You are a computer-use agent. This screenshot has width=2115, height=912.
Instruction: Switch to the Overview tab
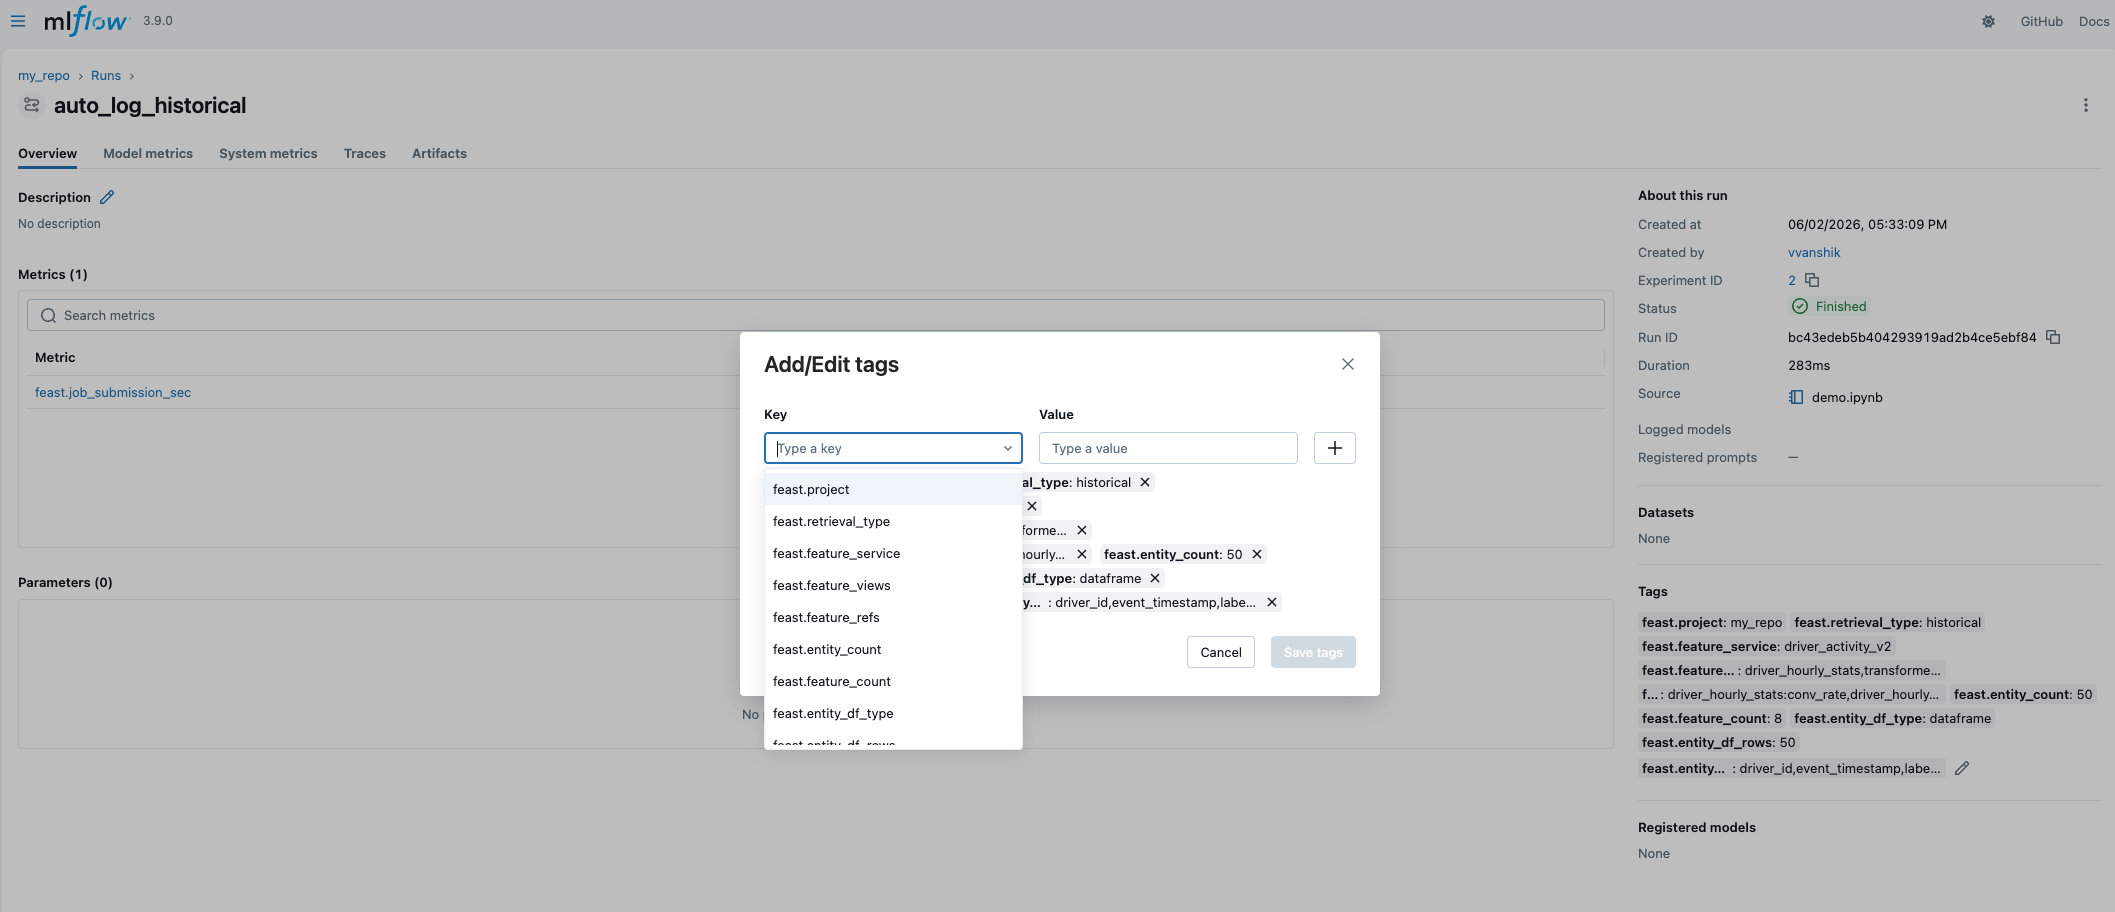(47, 154)
